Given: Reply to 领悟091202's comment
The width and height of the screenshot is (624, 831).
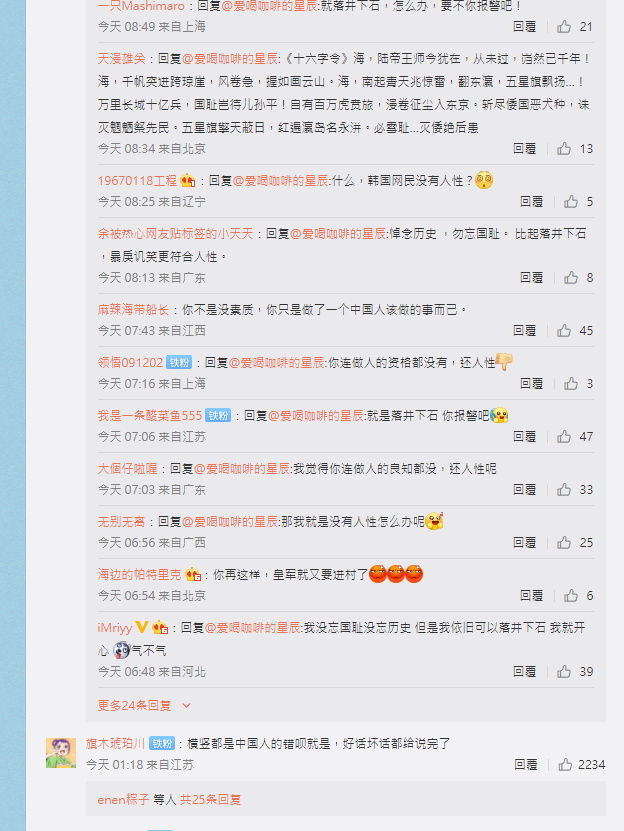Looking at the screenshot, I should (531, 384).
